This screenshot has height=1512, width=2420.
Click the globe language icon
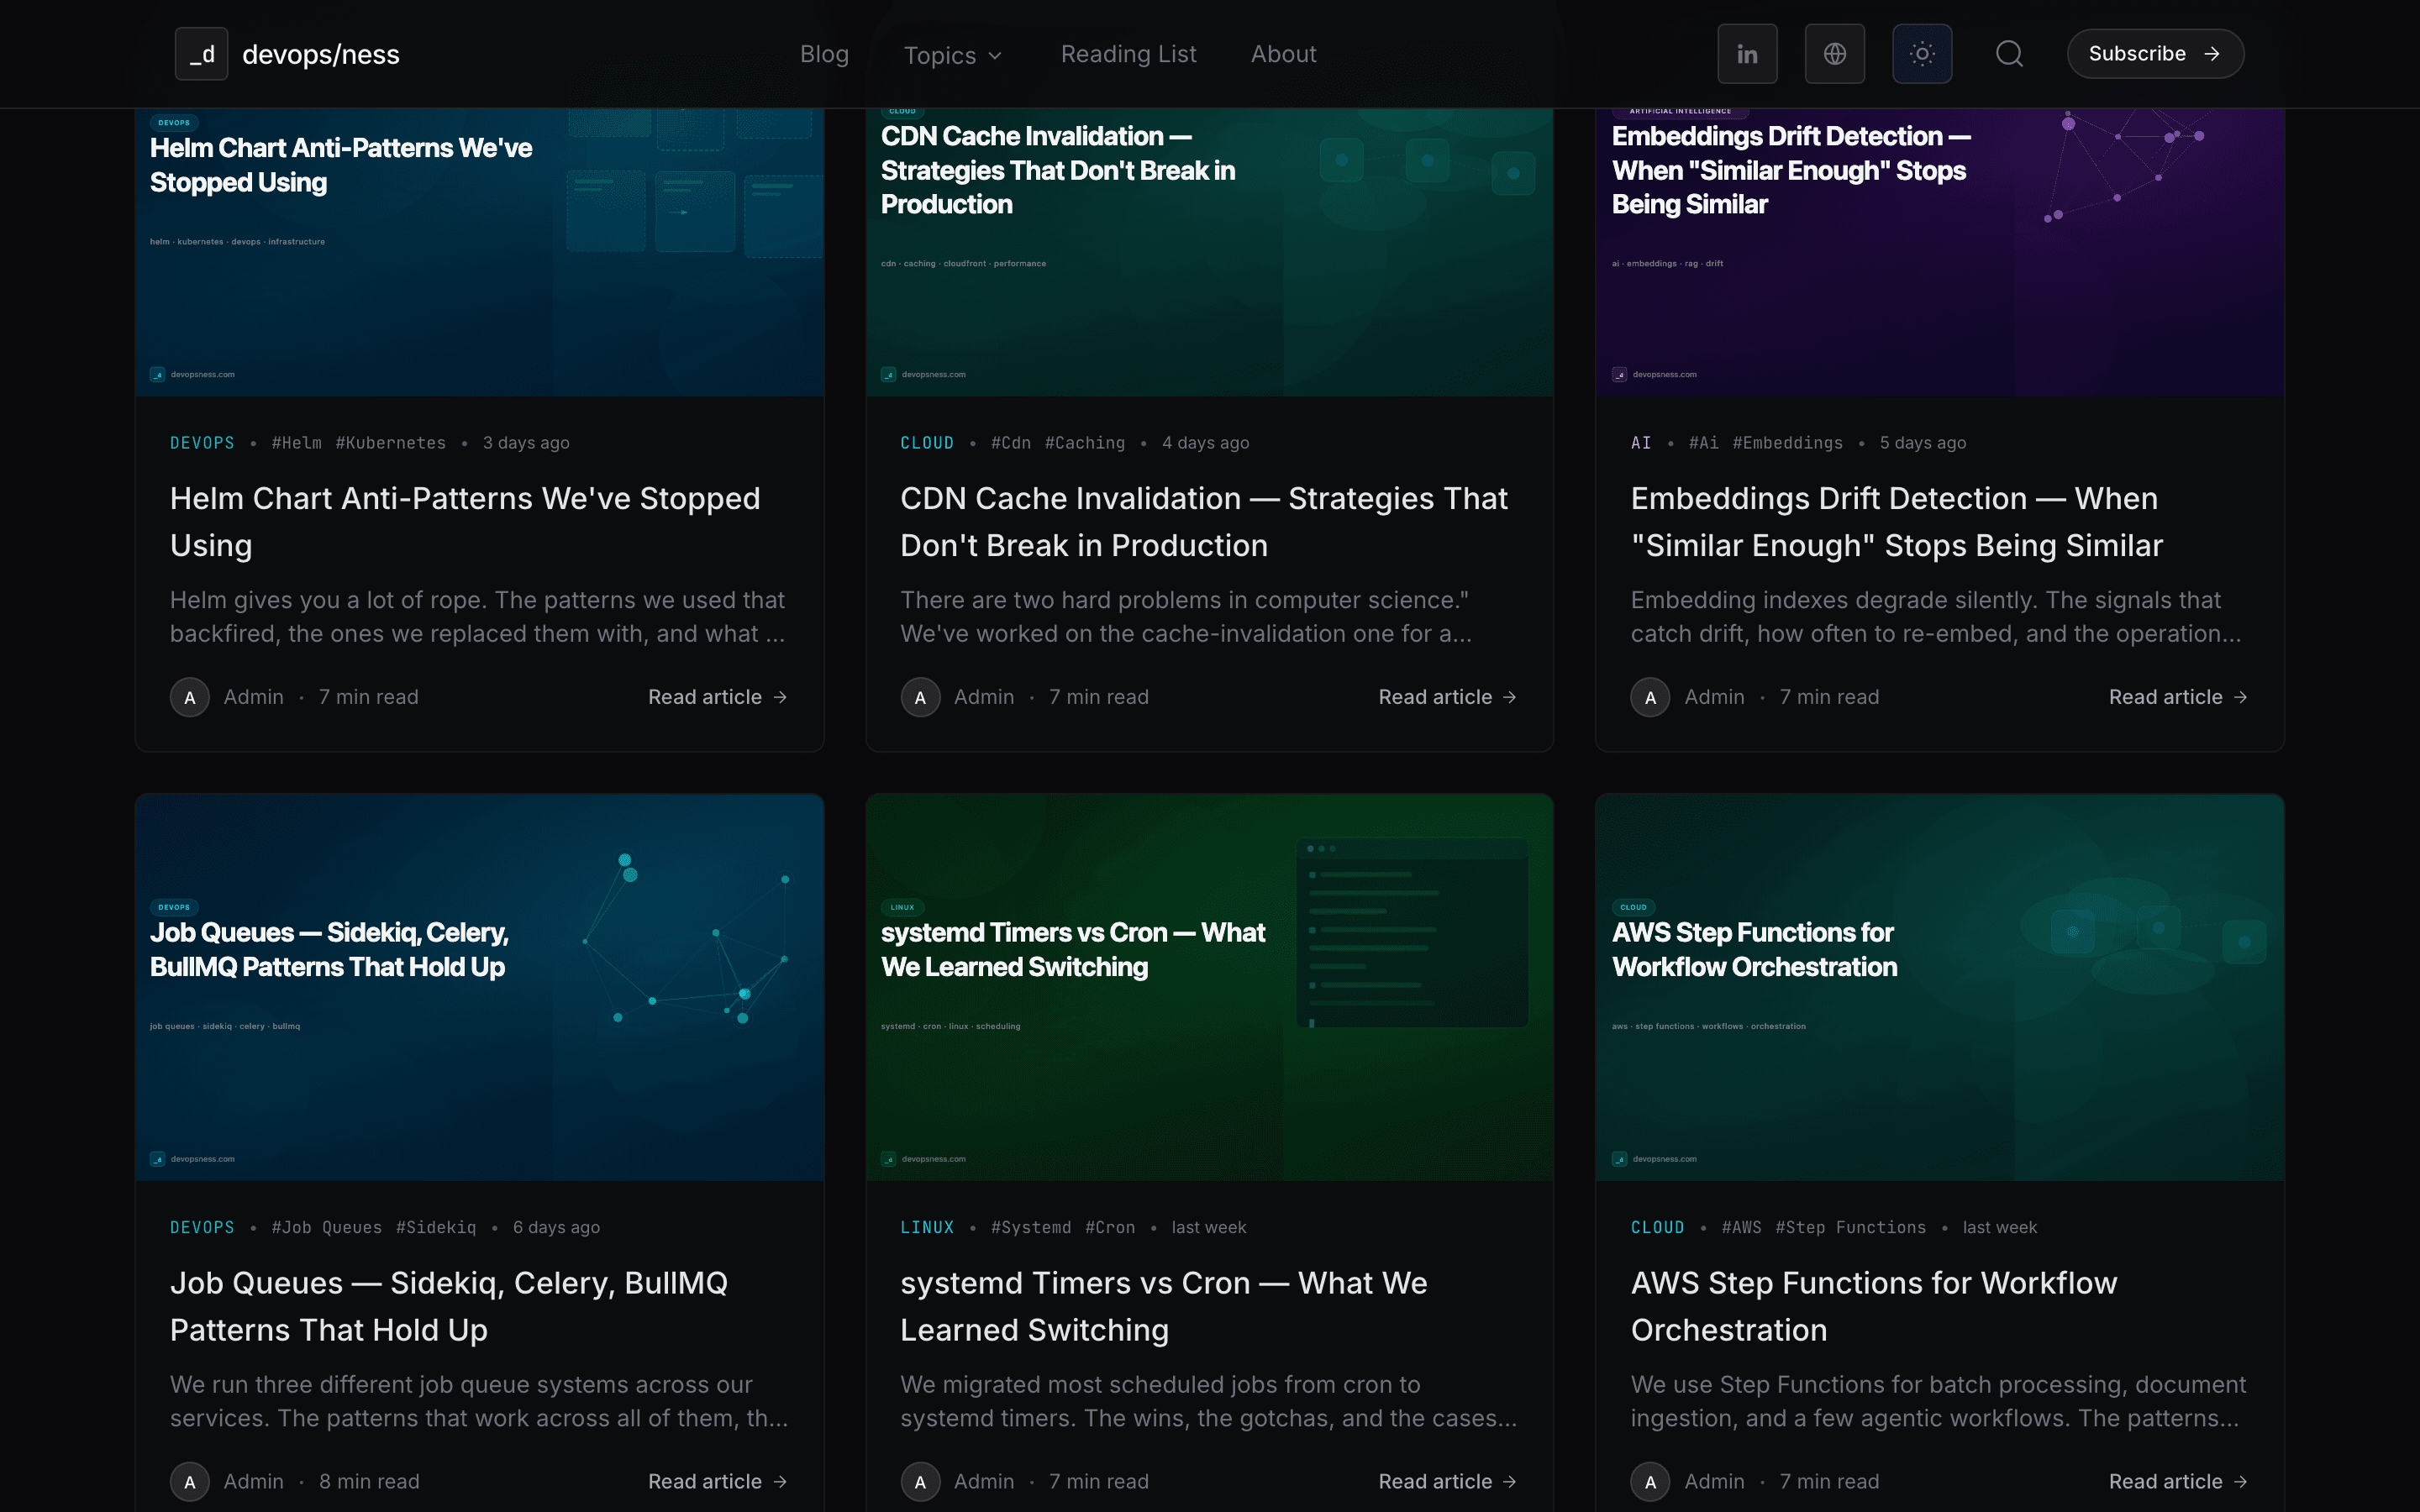(1834, 54)
